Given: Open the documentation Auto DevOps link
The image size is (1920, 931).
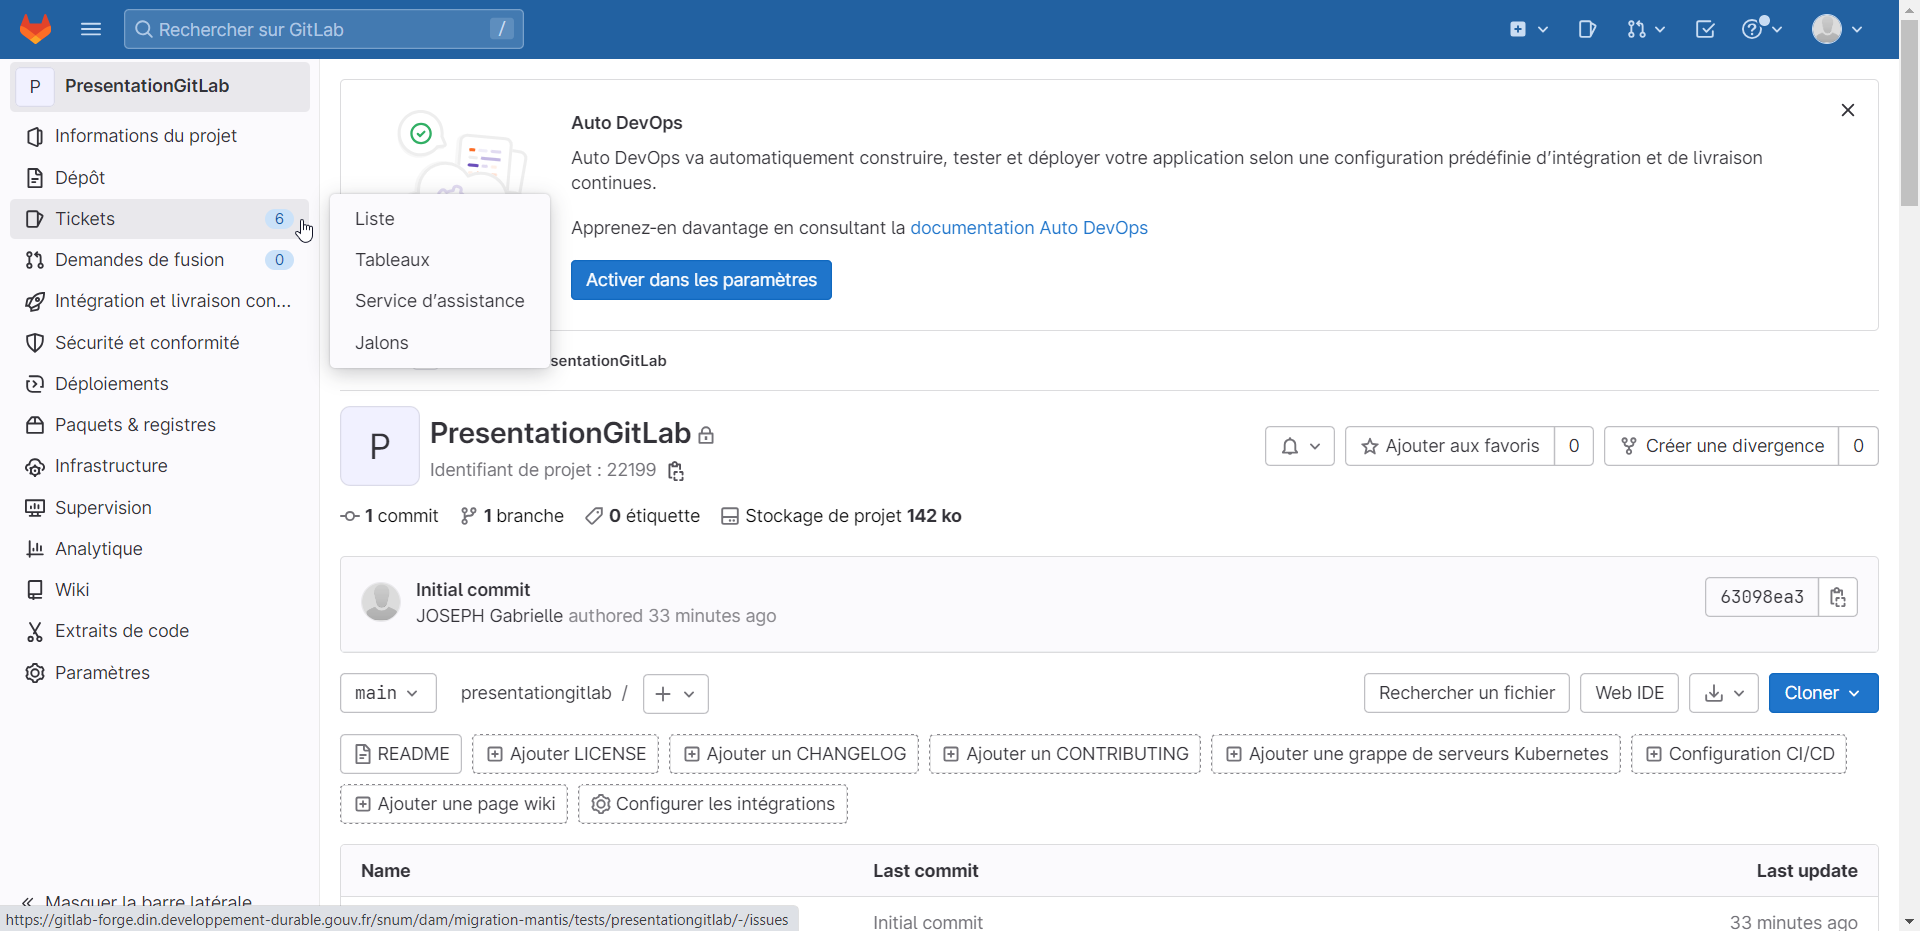Looking at the screenshot, I should (1028, 228).
